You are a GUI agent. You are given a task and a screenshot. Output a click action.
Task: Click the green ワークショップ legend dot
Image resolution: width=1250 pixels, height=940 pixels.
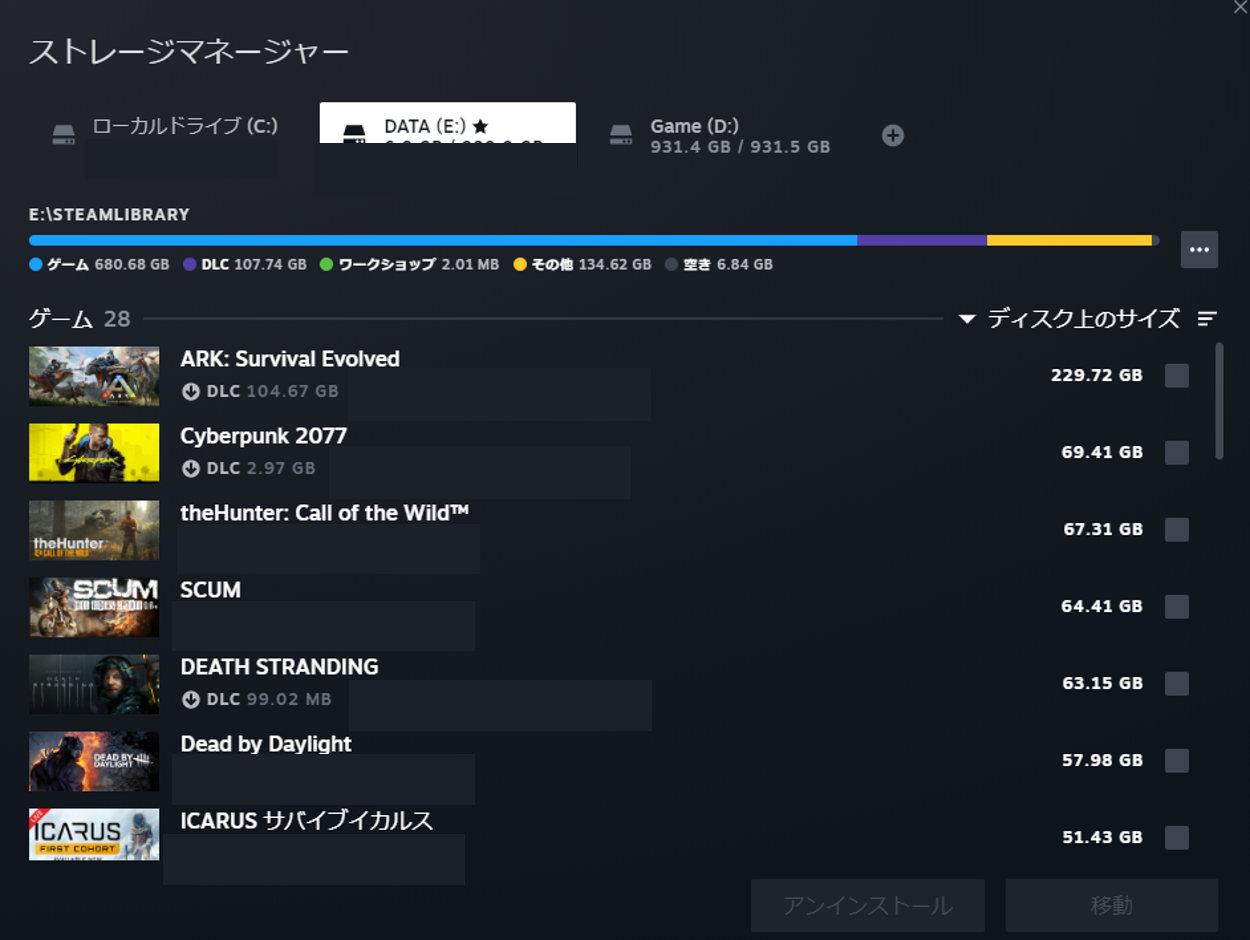pos(326,265)
